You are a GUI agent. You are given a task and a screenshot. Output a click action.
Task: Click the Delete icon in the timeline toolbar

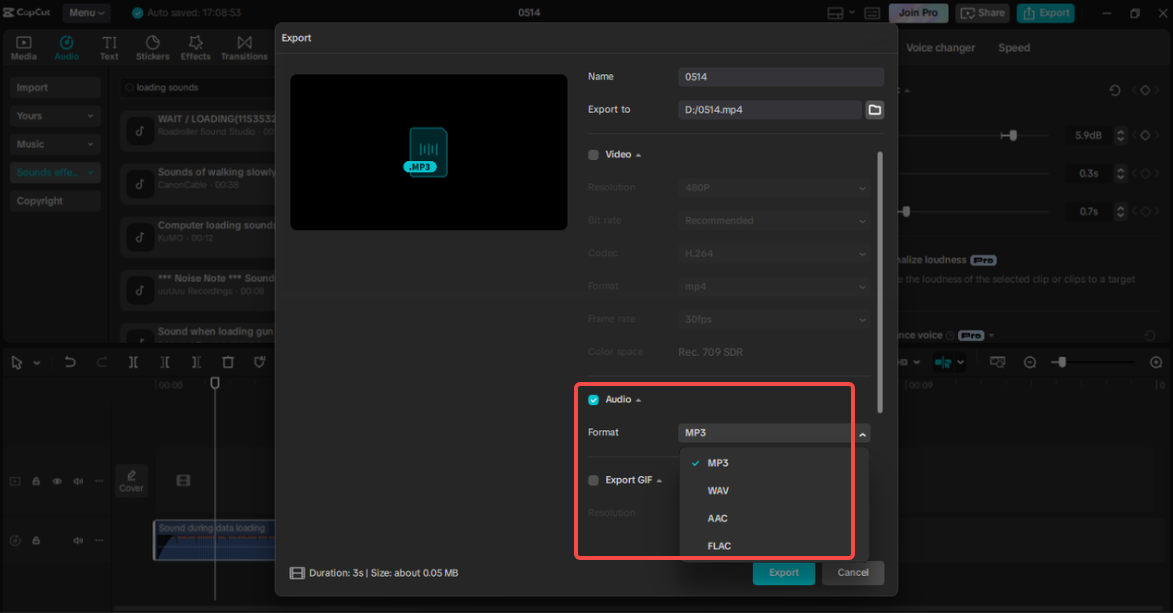click(227, 361)
